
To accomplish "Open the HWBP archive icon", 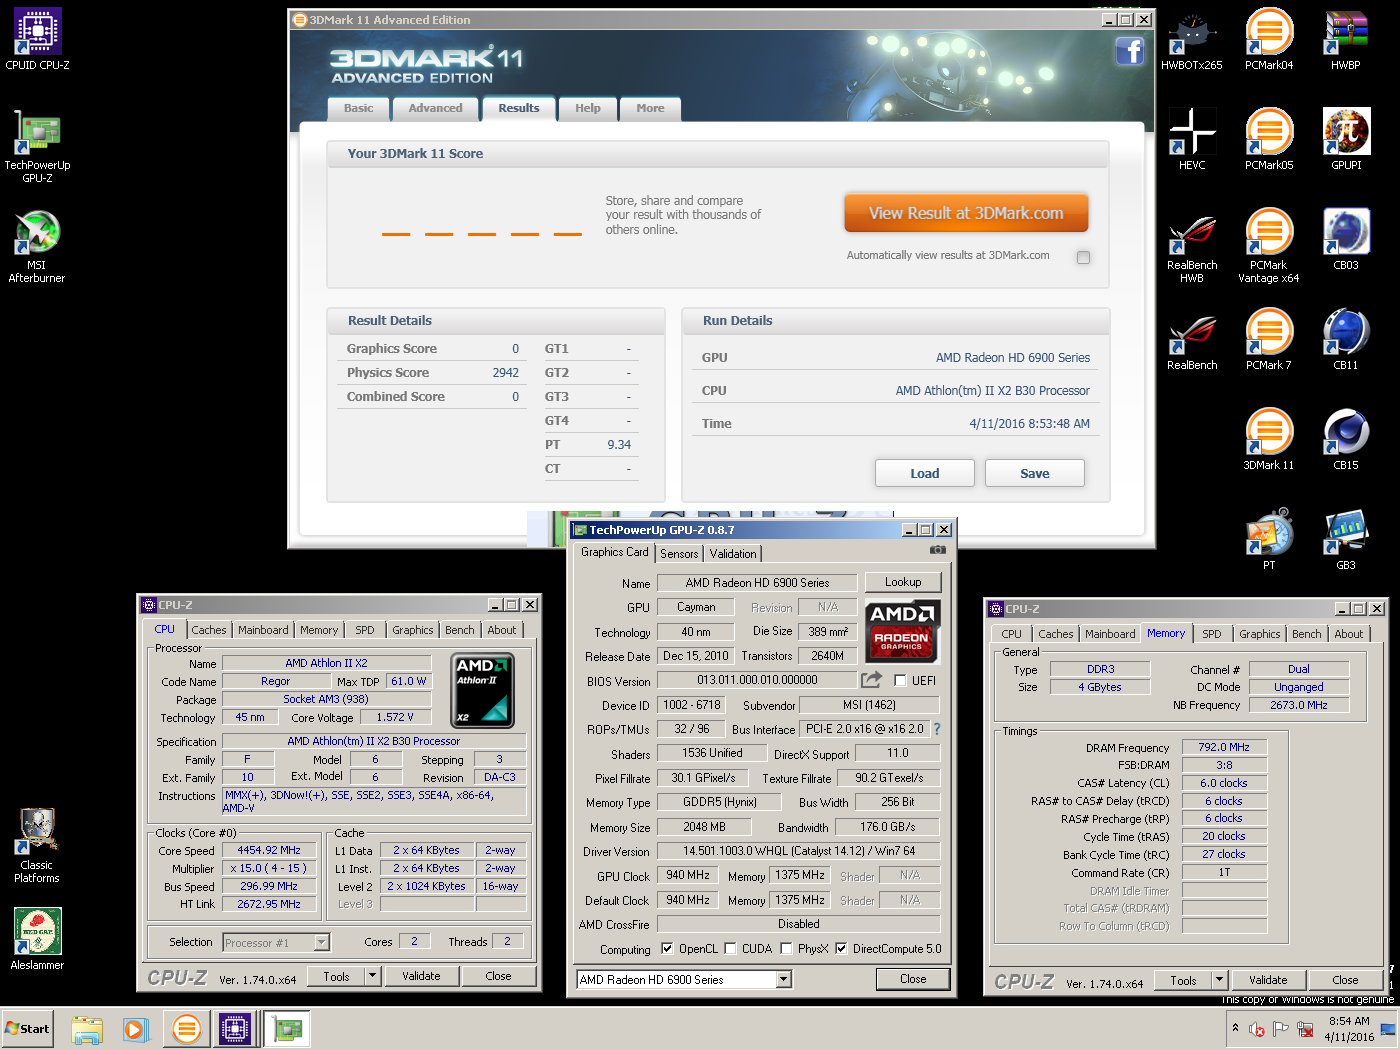I will [1346, 40].
